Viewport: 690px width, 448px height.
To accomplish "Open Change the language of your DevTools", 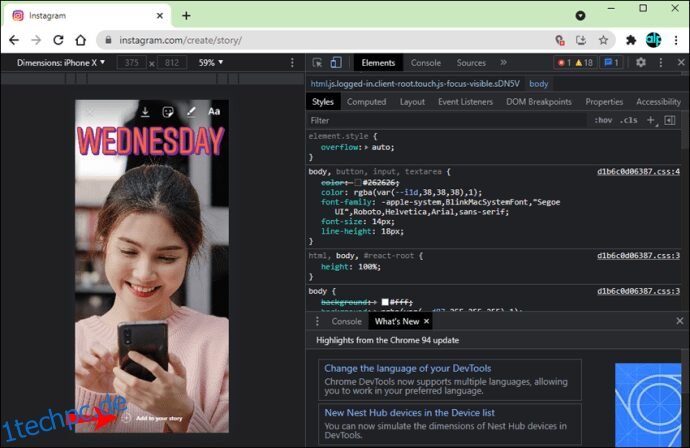I will click(407, 368).
